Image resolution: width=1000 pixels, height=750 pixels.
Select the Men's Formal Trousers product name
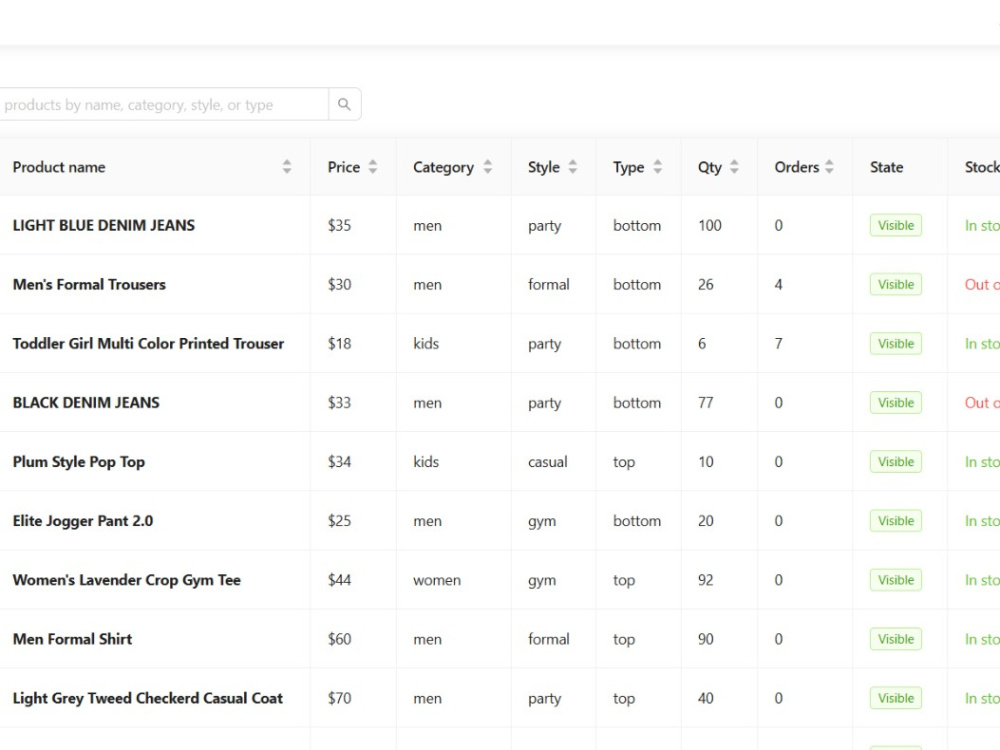click(89, 284)
